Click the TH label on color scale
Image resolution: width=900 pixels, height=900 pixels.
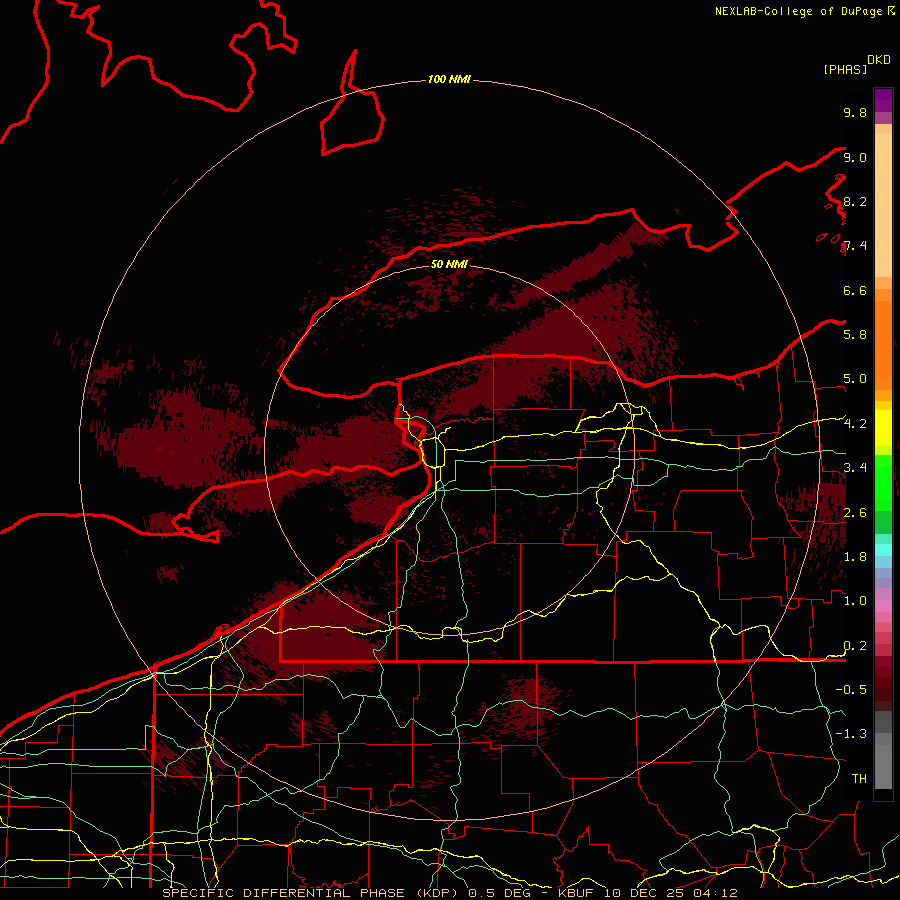pyautogui.click(x=859, y=779)
